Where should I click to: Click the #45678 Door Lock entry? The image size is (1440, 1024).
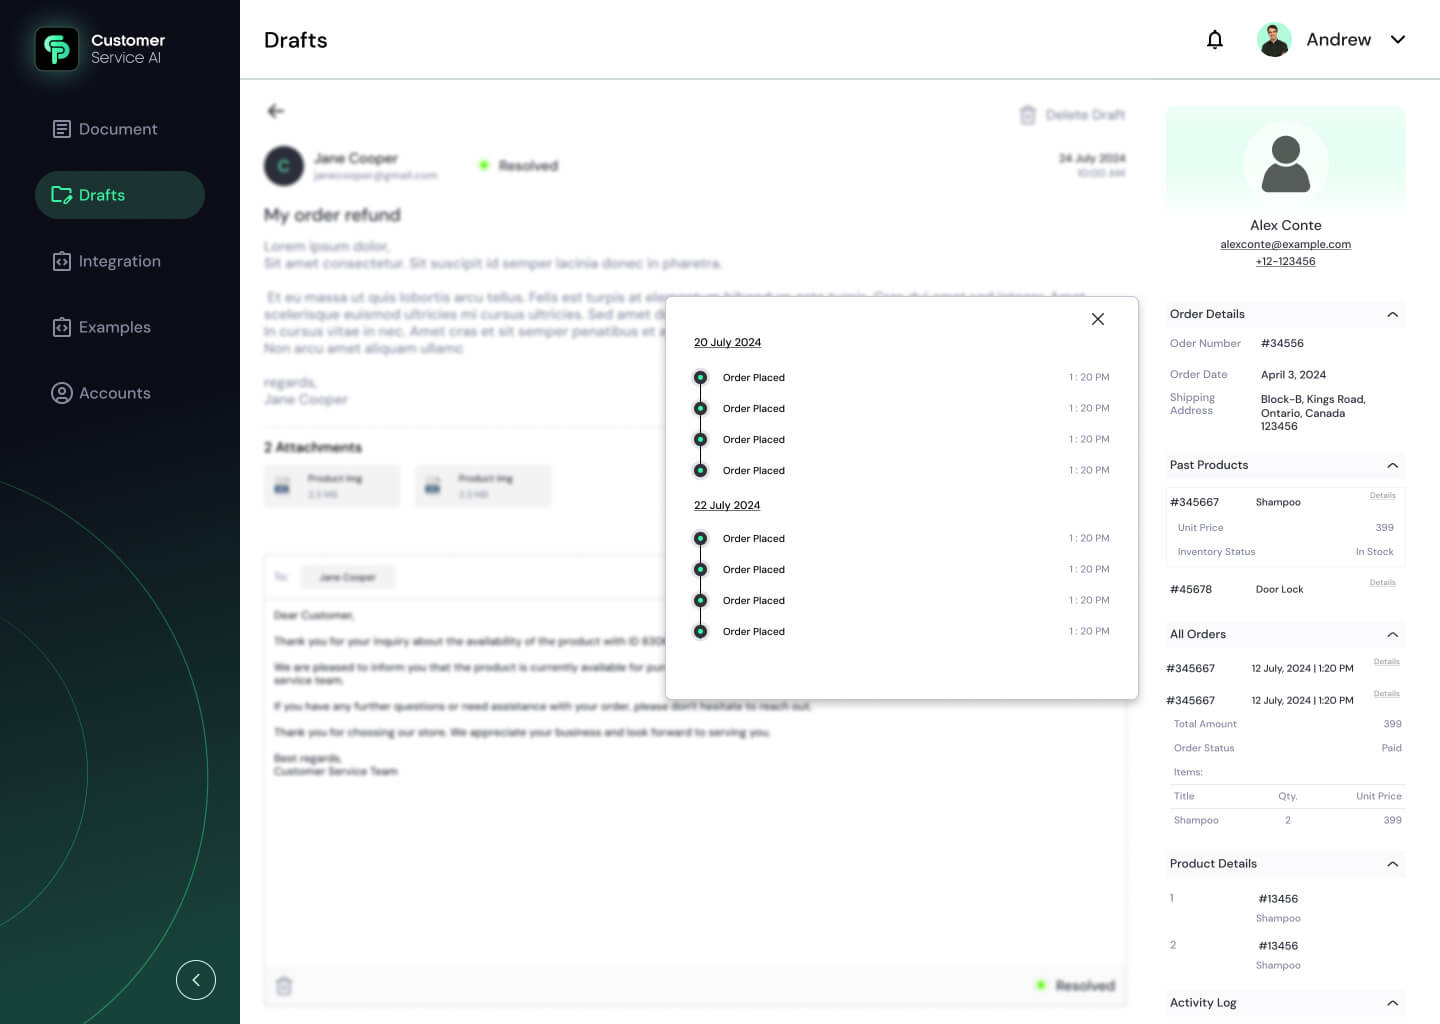(x=1191, y=589)
